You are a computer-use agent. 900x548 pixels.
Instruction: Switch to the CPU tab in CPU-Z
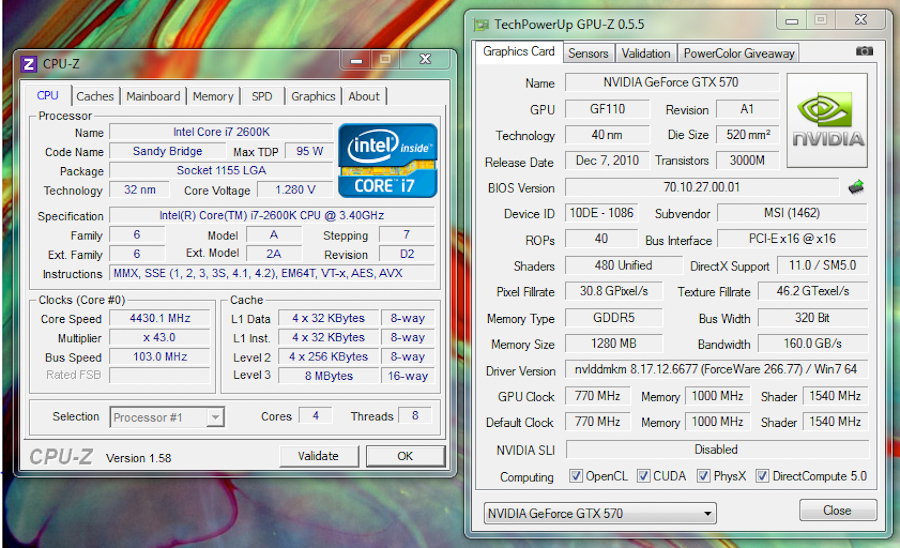48,96
